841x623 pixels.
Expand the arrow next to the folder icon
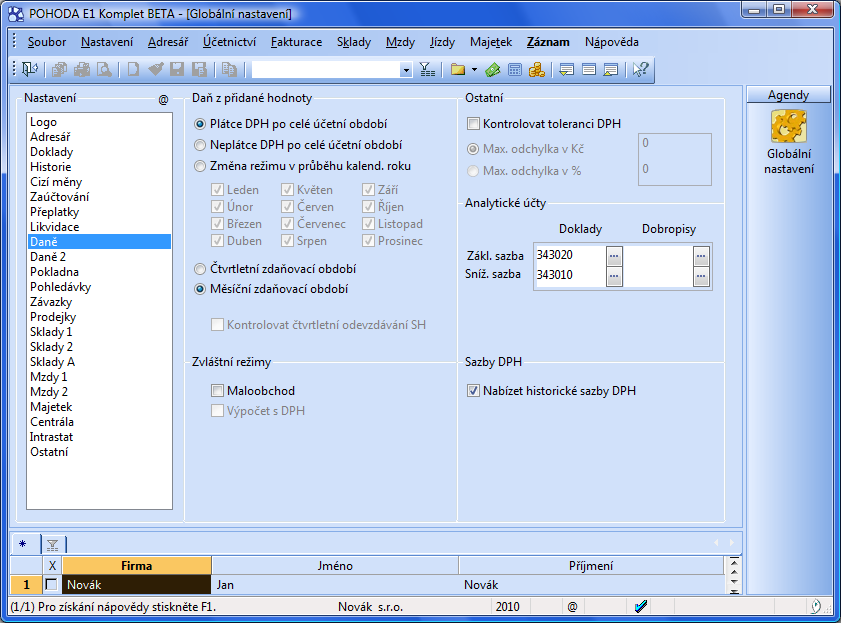tap(474, 69)
